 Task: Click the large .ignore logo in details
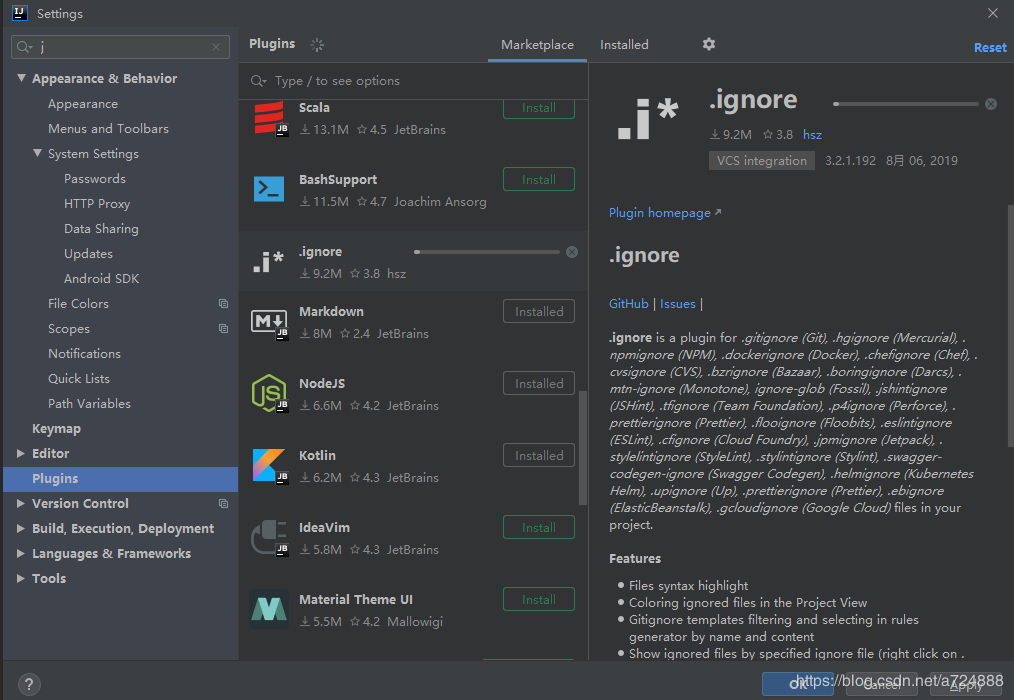(x=647, y=118)
